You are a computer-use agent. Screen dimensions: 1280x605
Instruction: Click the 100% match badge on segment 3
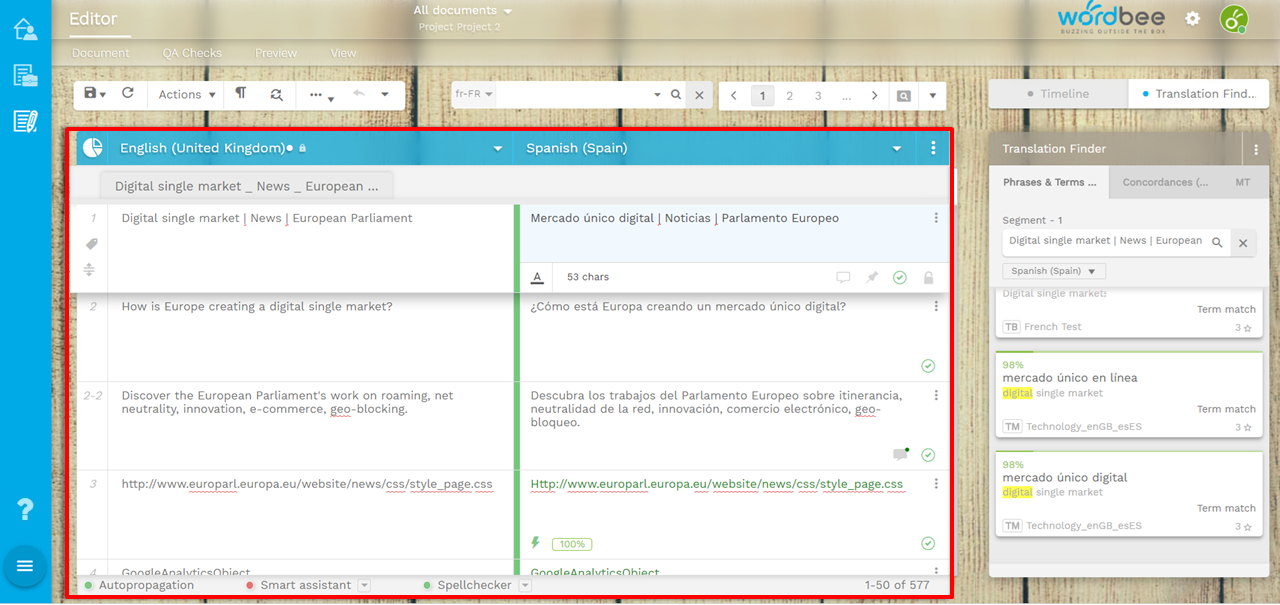(x=571, y=543)
